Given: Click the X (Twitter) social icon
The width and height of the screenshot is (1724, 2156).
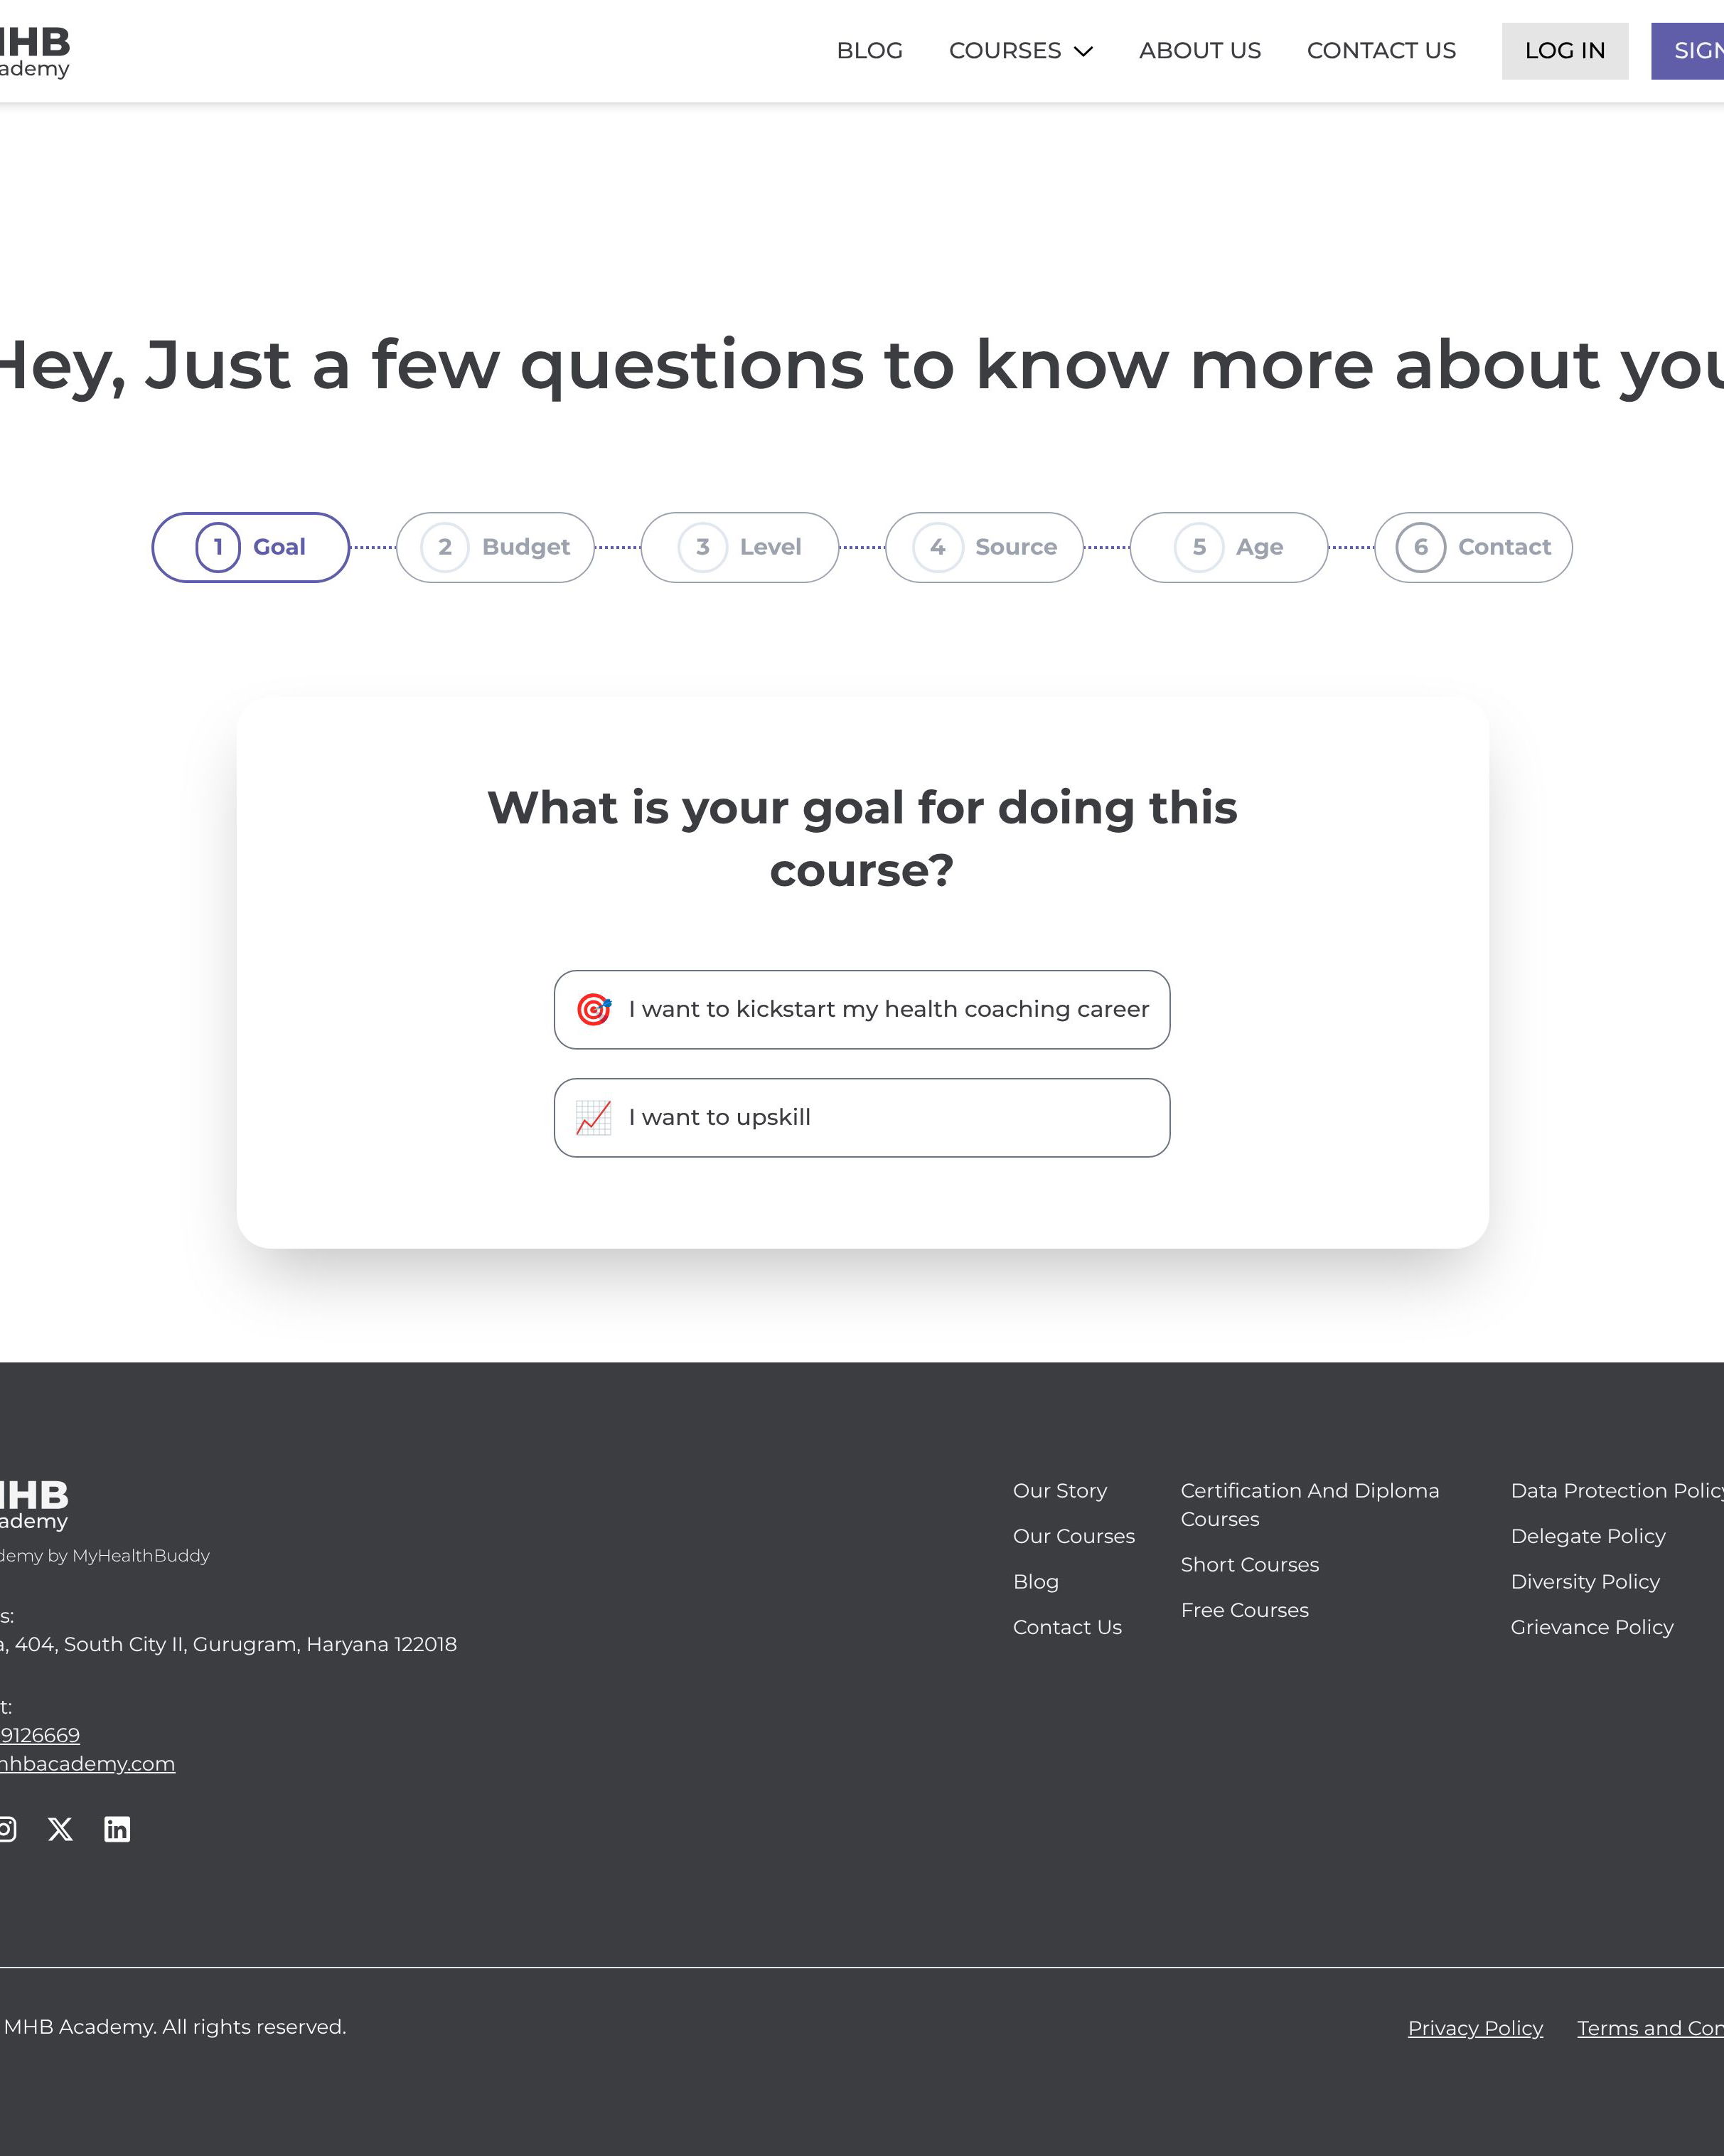Looking at the screenshot, I should click(x=60, y=1829).
